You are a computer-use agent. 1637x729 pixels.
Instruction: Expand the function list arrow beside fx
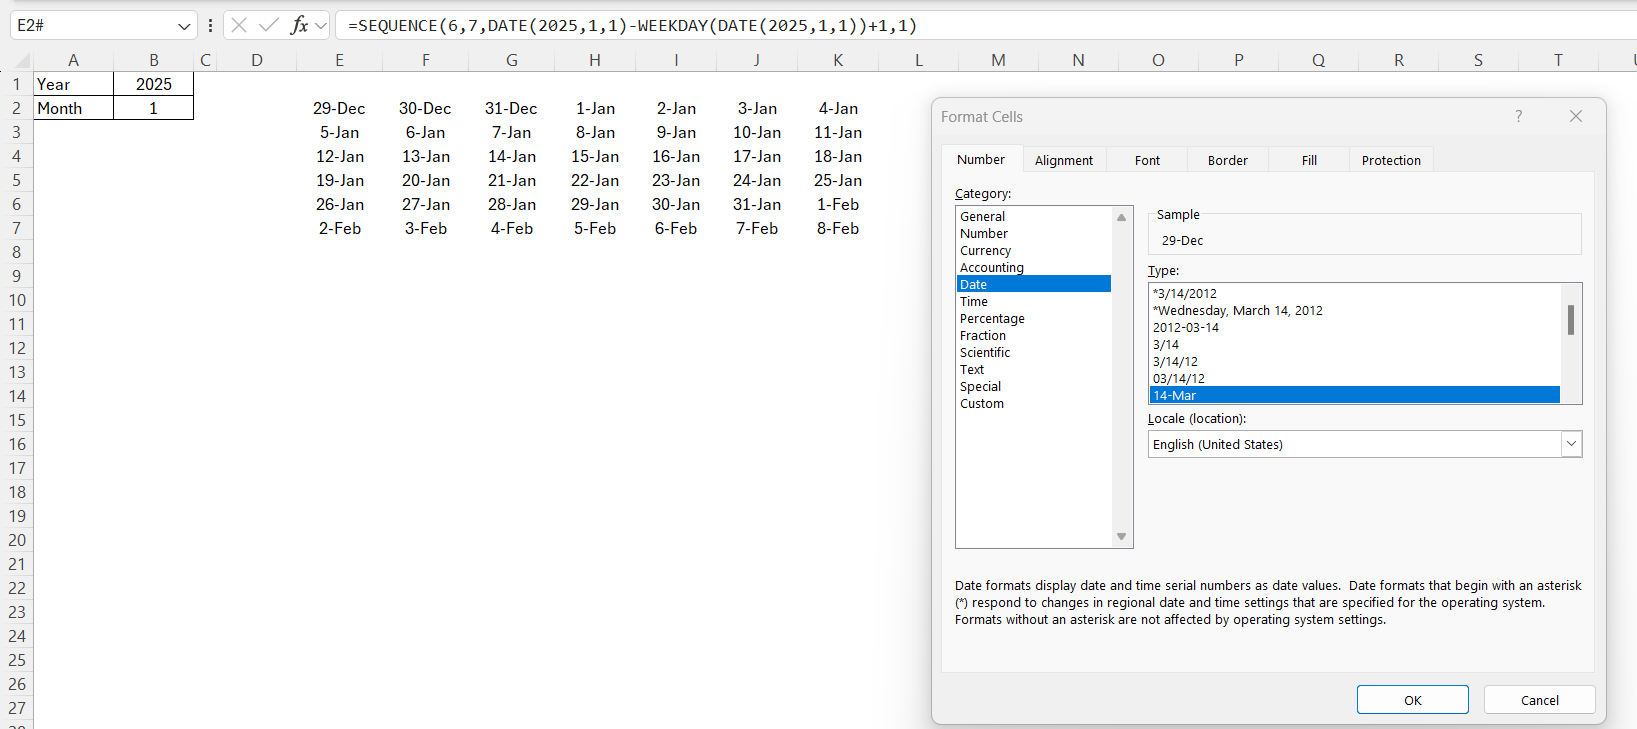(321, 25)
